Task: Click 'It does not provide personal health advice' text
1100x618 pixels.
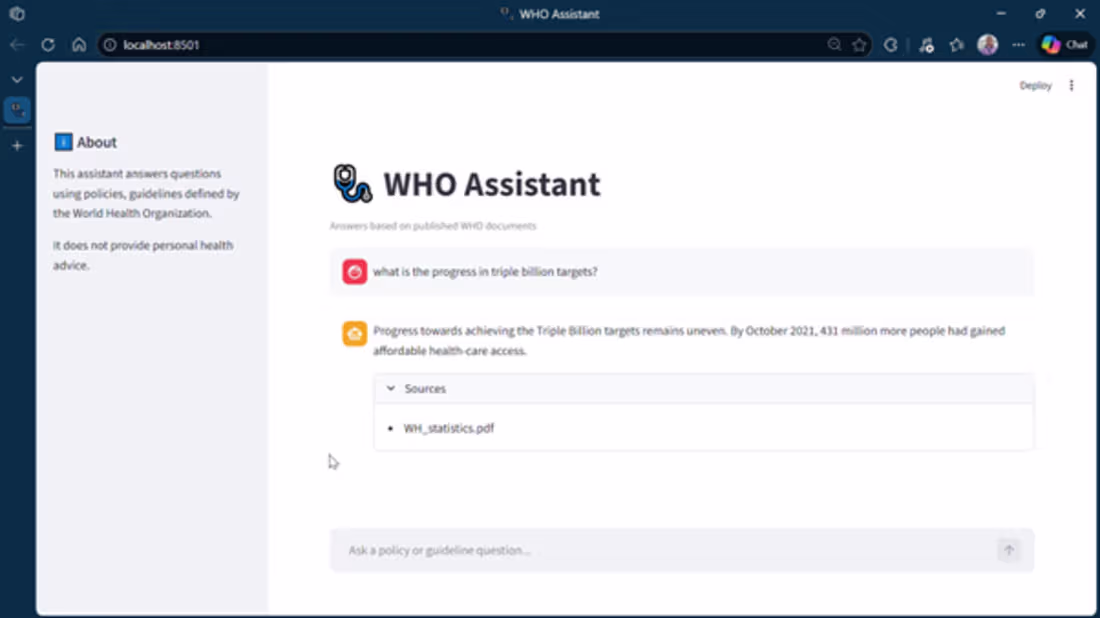Action: 143,255
